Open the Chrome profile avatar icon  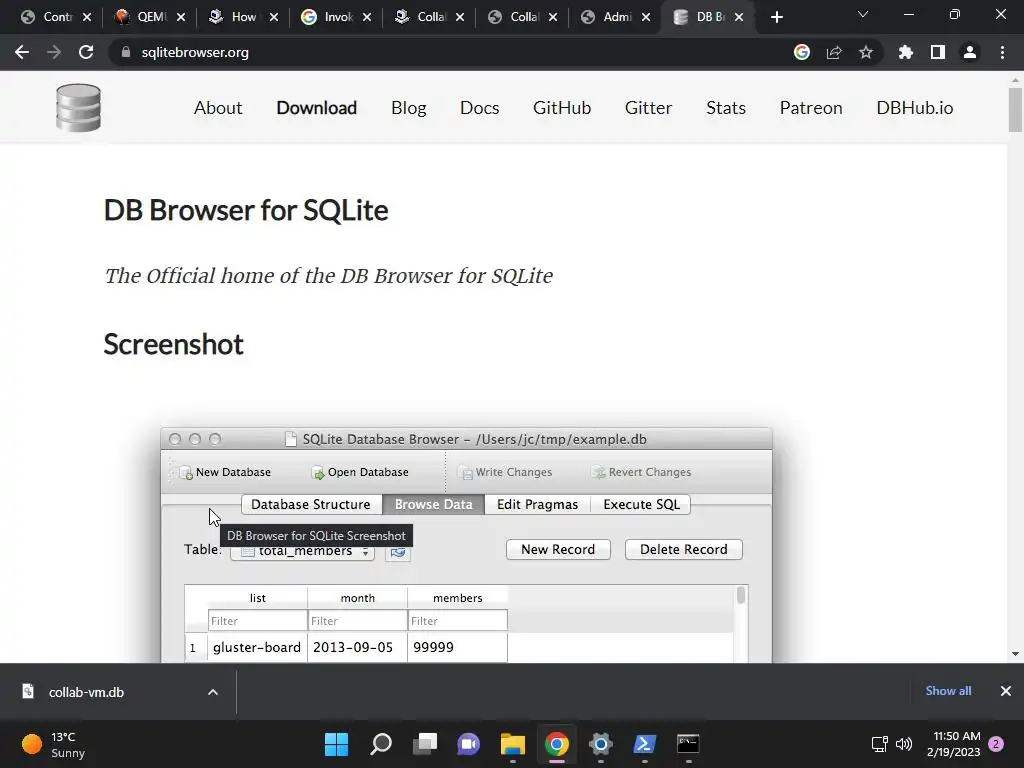970,52
